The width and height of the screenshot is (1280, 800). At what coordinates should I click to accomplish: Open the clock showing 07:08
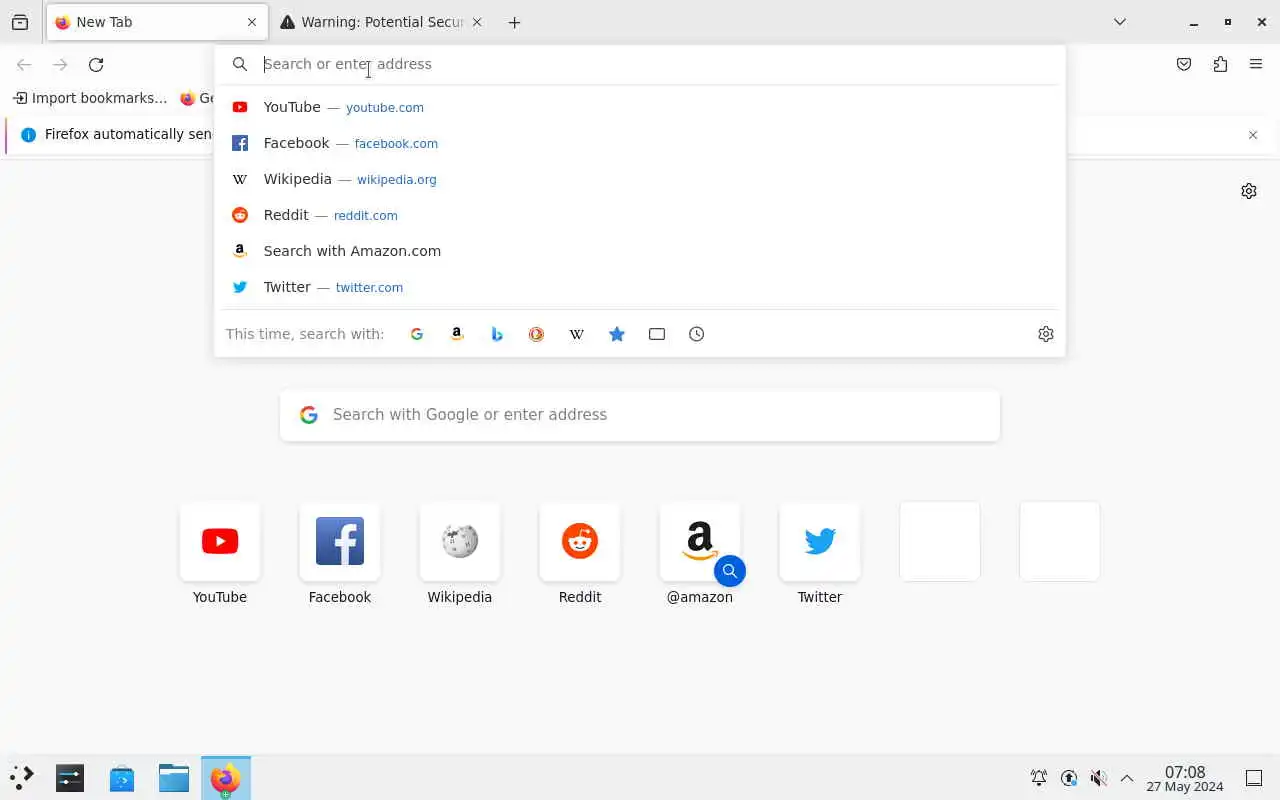coord(1185,778)
